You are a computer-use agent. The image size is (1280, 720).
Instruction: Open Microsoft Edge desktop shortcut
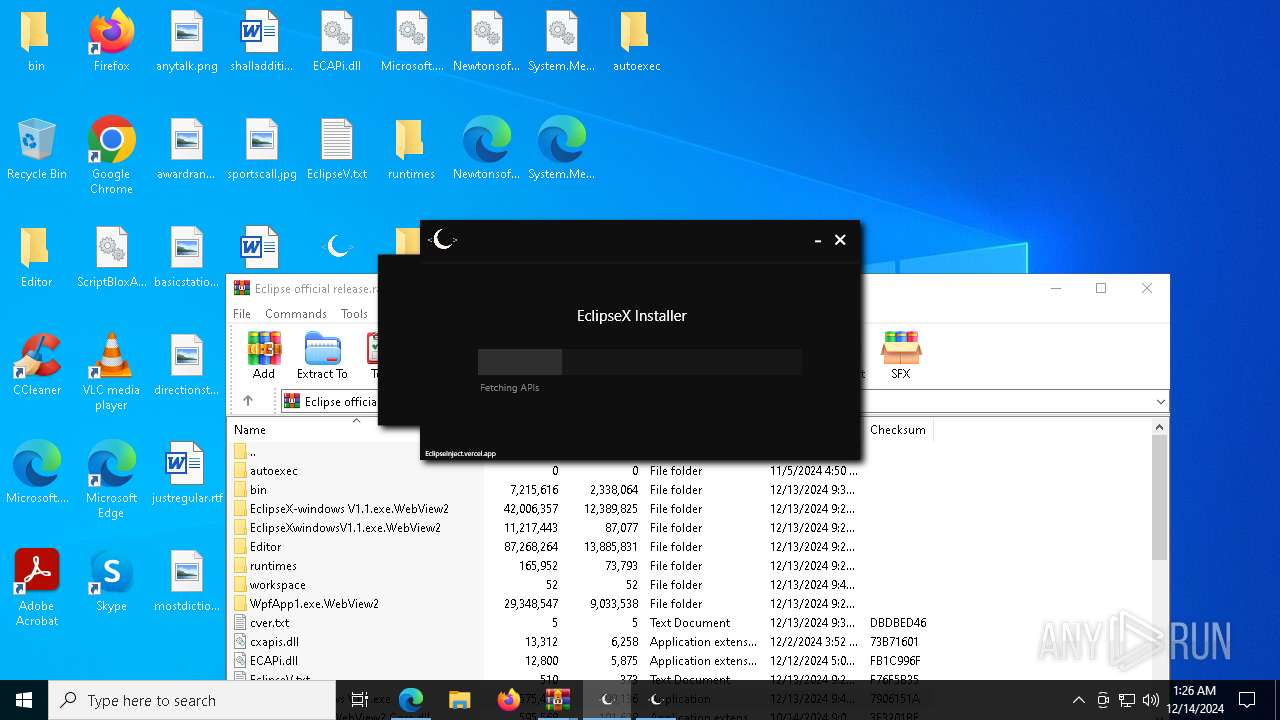tap(111, 480)
